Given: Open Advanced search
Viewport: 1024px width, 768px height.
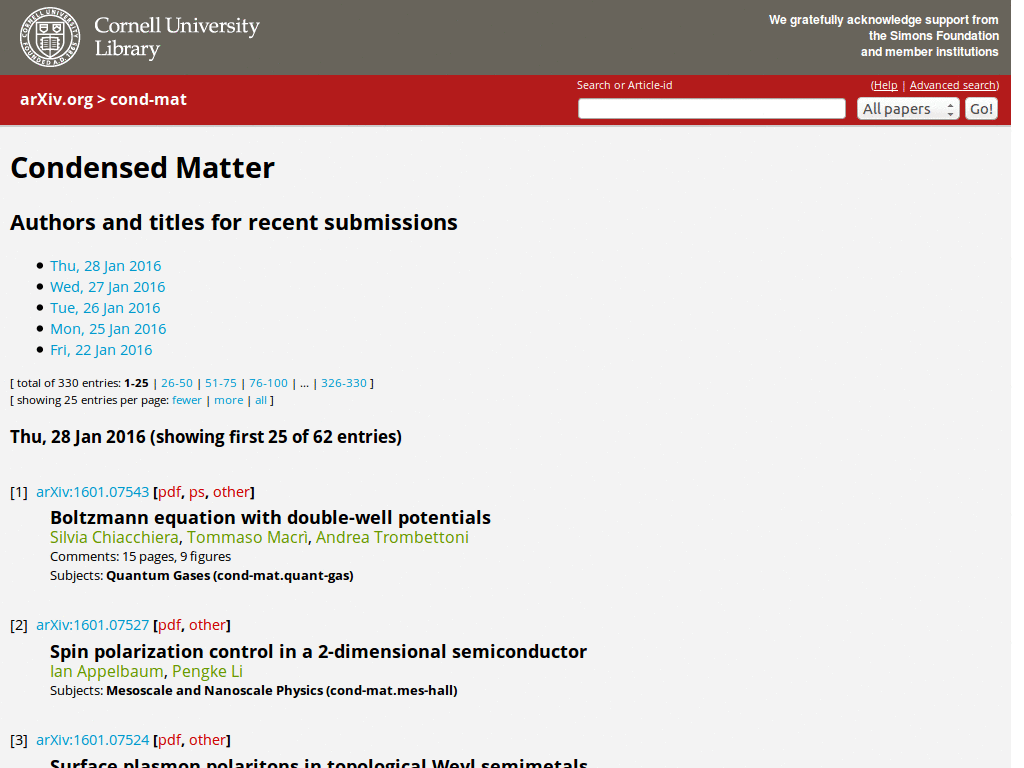Looking at the screenshot, I should coord(951,85).
